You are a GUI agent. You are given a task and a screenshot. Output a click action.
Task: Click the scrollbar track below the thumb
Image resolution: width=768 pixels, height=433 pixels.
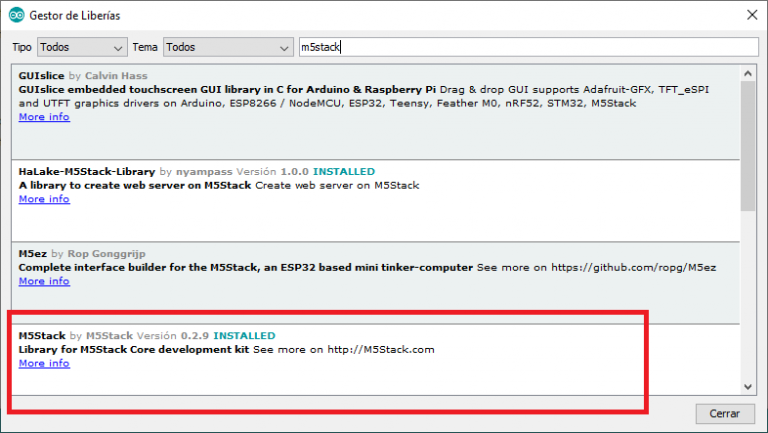tap(748, 300)
